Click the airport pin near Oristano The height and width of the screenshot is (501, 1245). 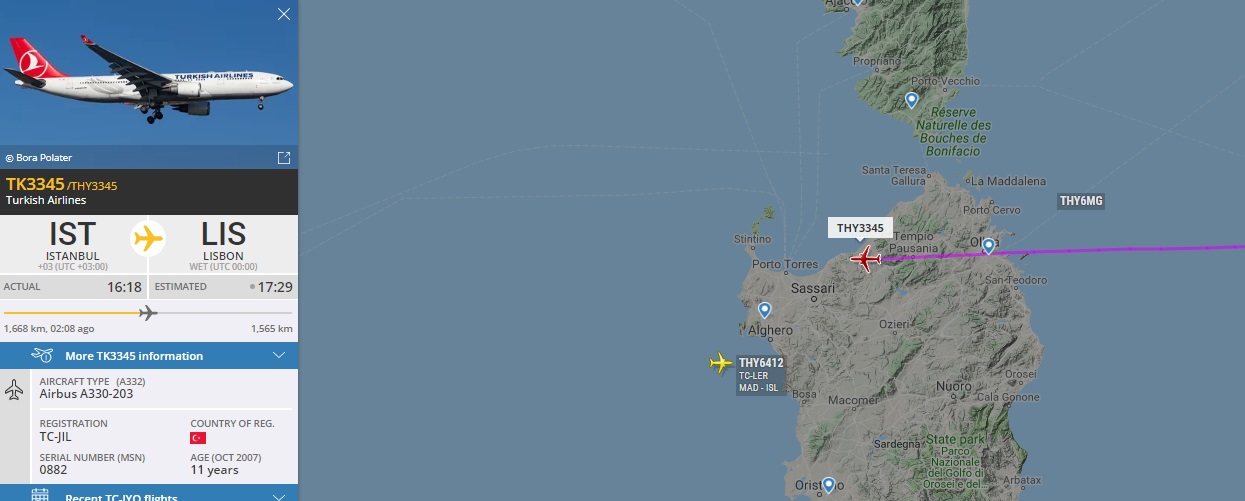(x=827, y=485)
